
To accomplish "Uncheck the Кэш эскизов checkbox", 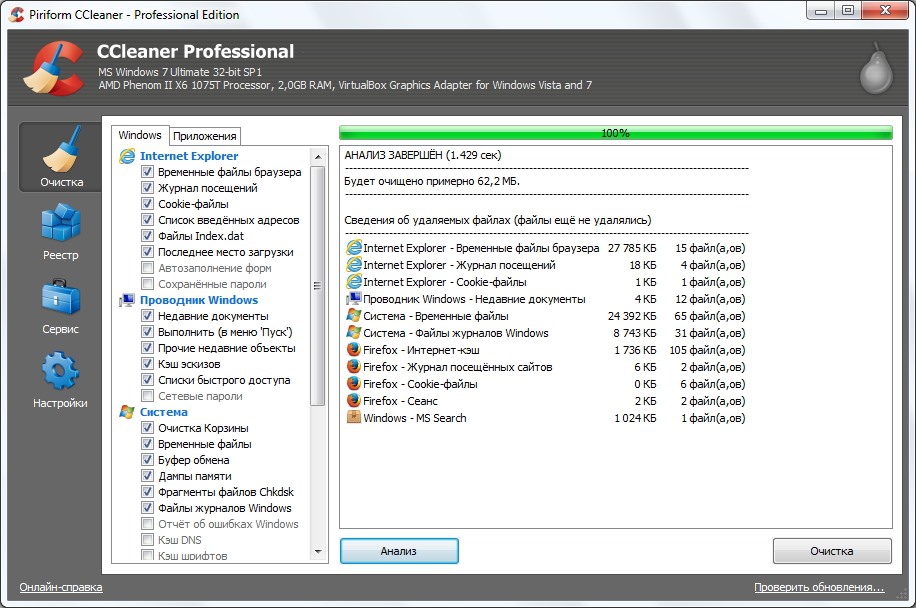I will (148, 364).
